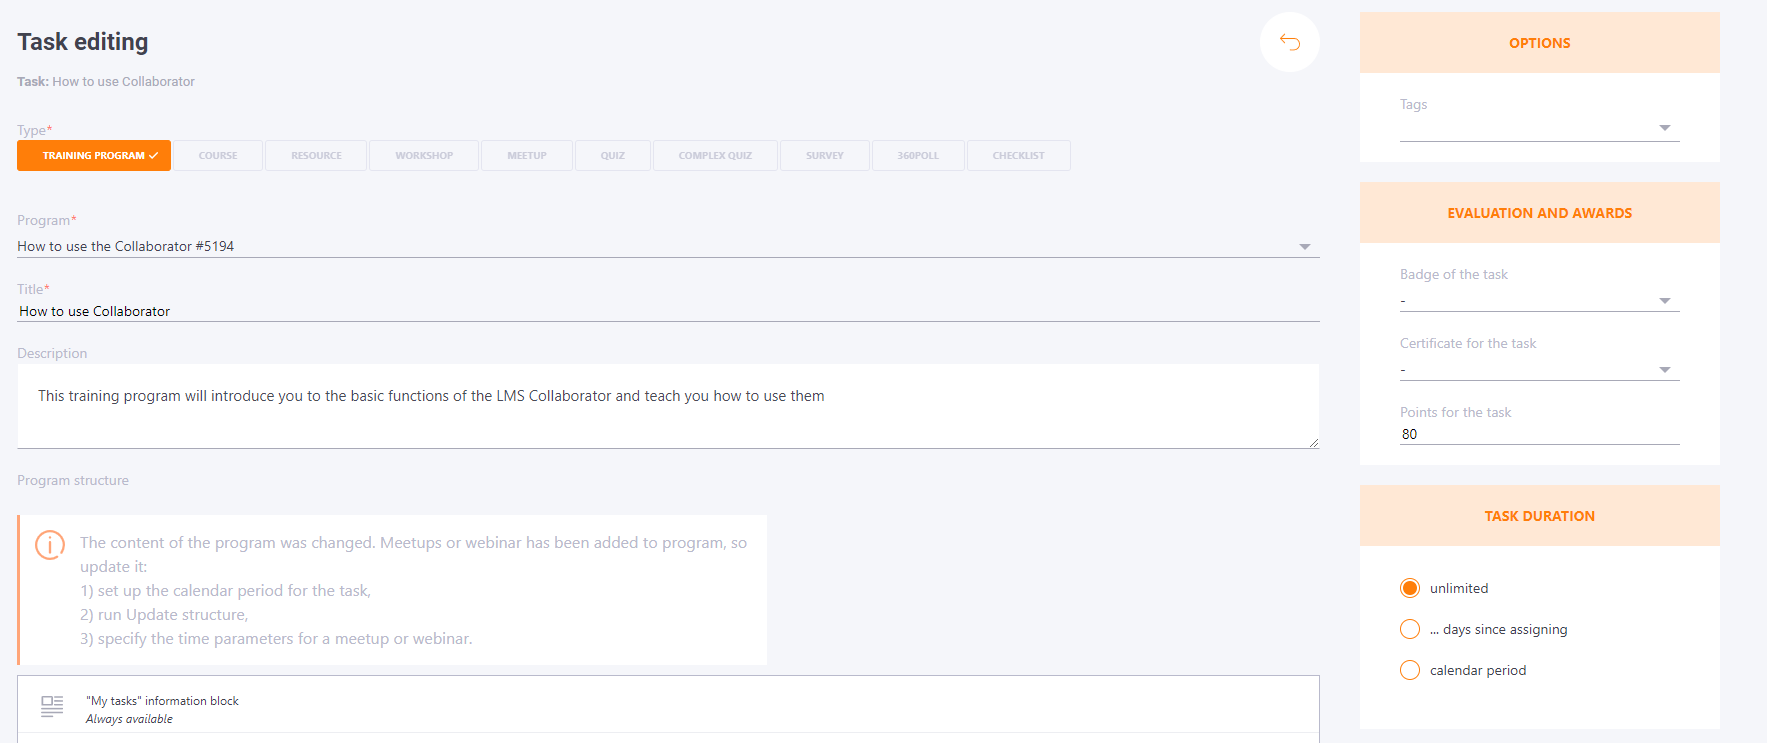1767x743 pixels.
Task: Click the Program structure label
Action: coord(73,480)
